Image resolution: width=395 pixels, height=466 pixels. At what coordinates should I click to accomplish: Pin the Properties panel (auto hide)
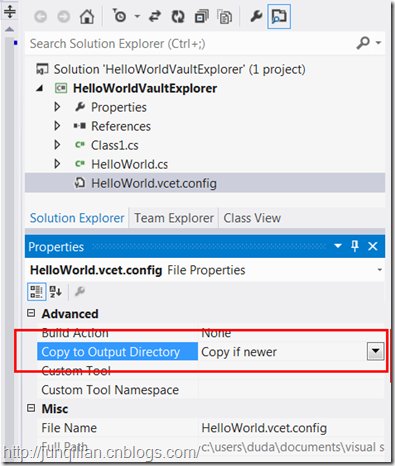coord(355,246)
